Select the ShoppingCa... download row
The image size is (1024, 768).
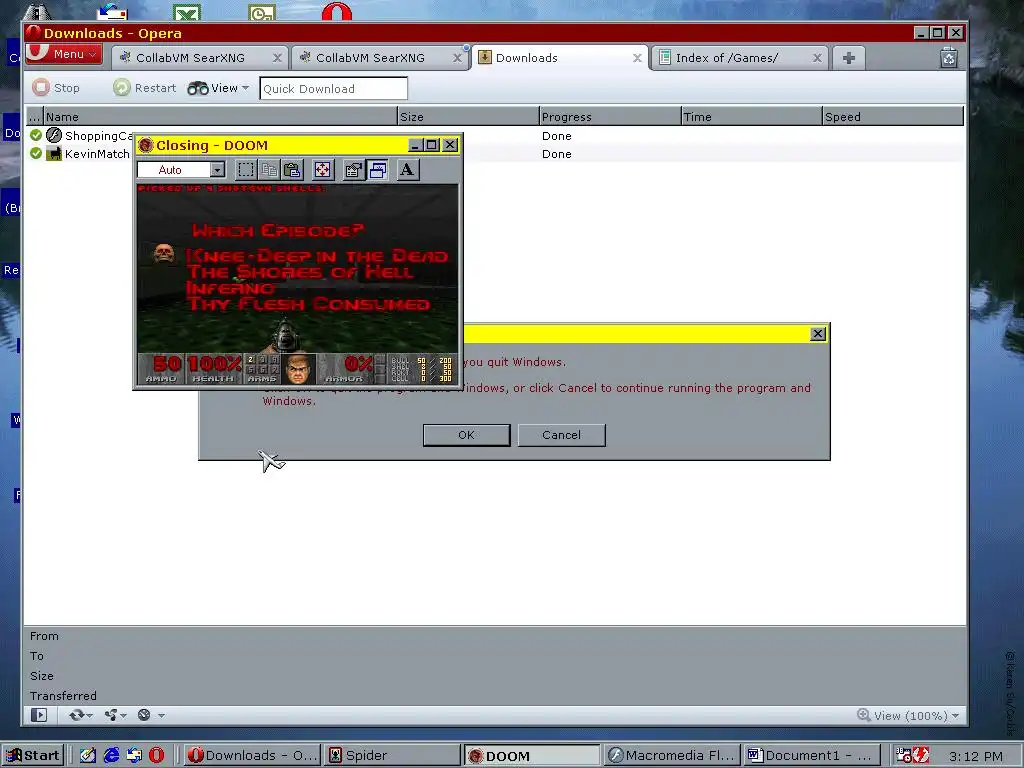(x=495, y=136)
